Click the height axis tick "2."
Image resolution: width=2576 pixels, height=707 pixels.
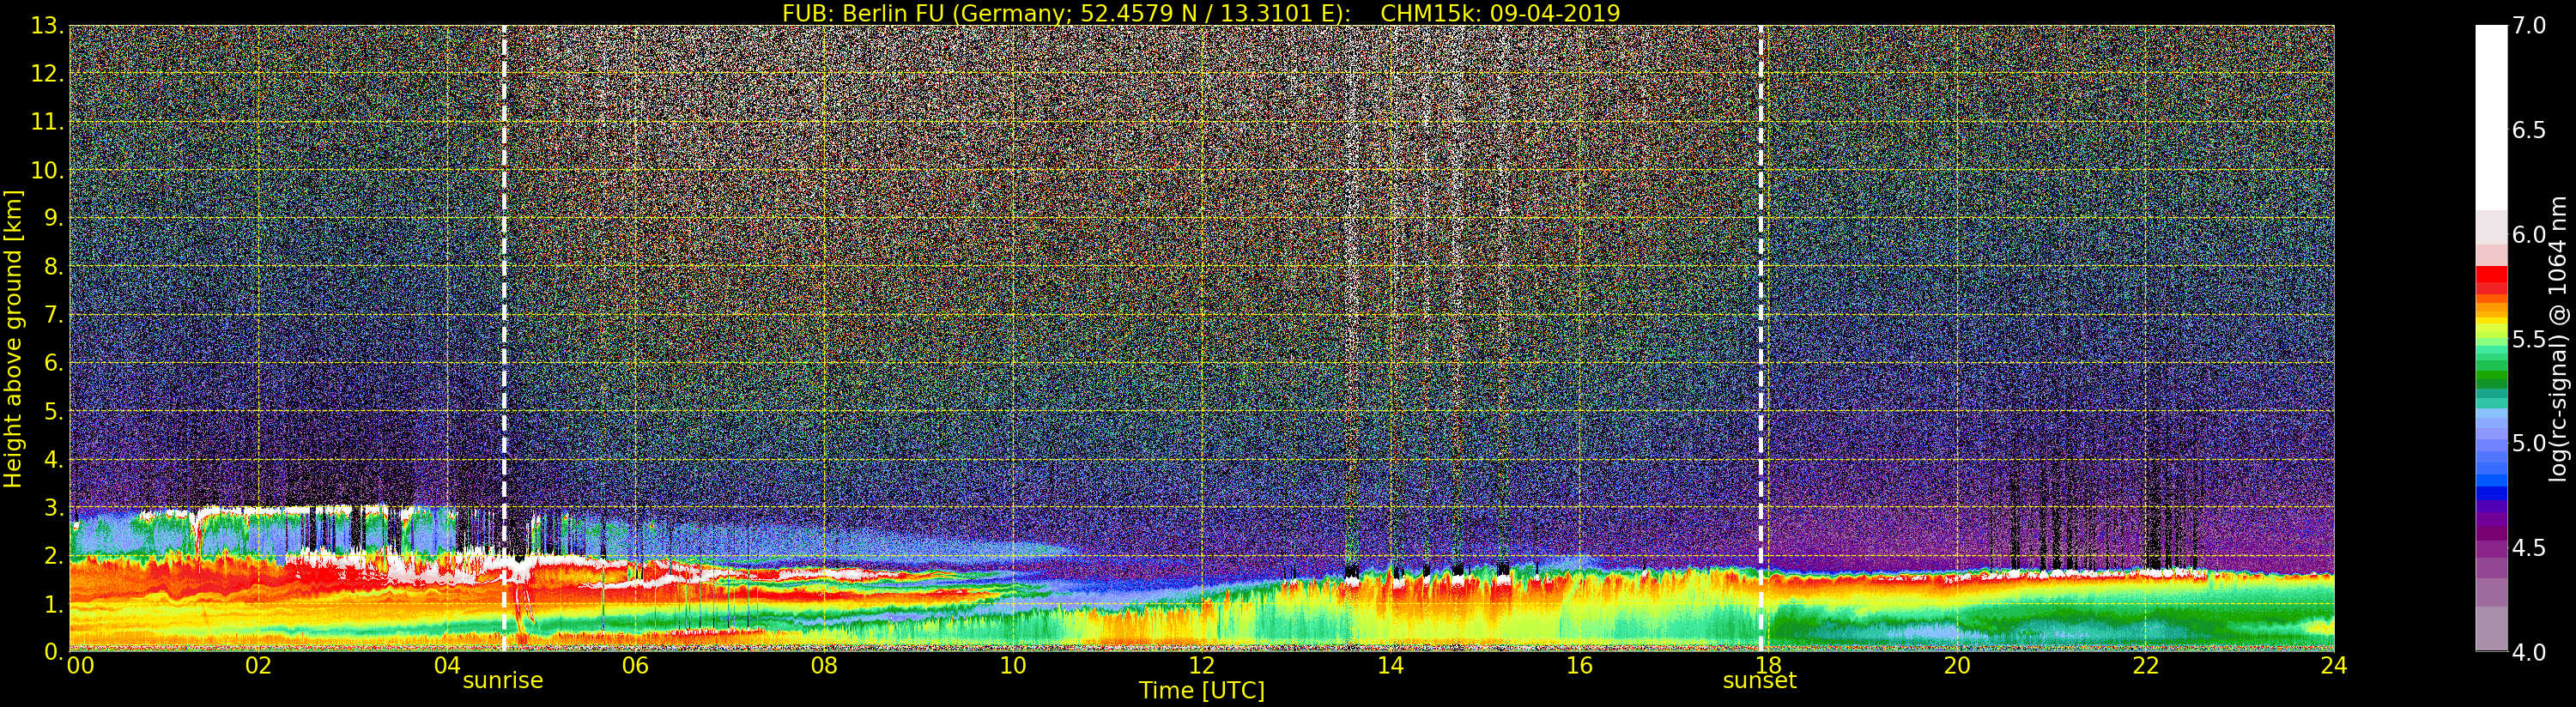coord(54,555)
